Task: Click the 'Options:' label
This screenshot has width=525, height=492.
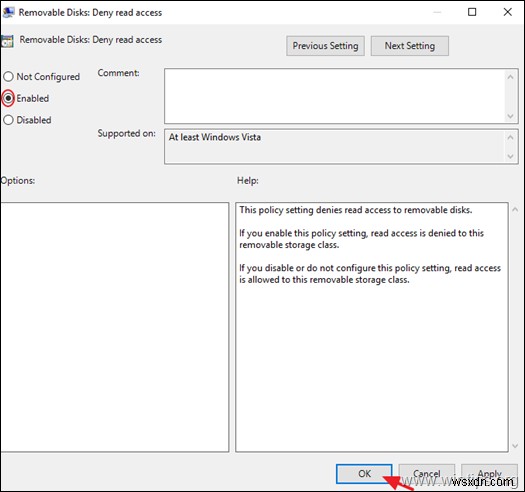Action: 18,181
